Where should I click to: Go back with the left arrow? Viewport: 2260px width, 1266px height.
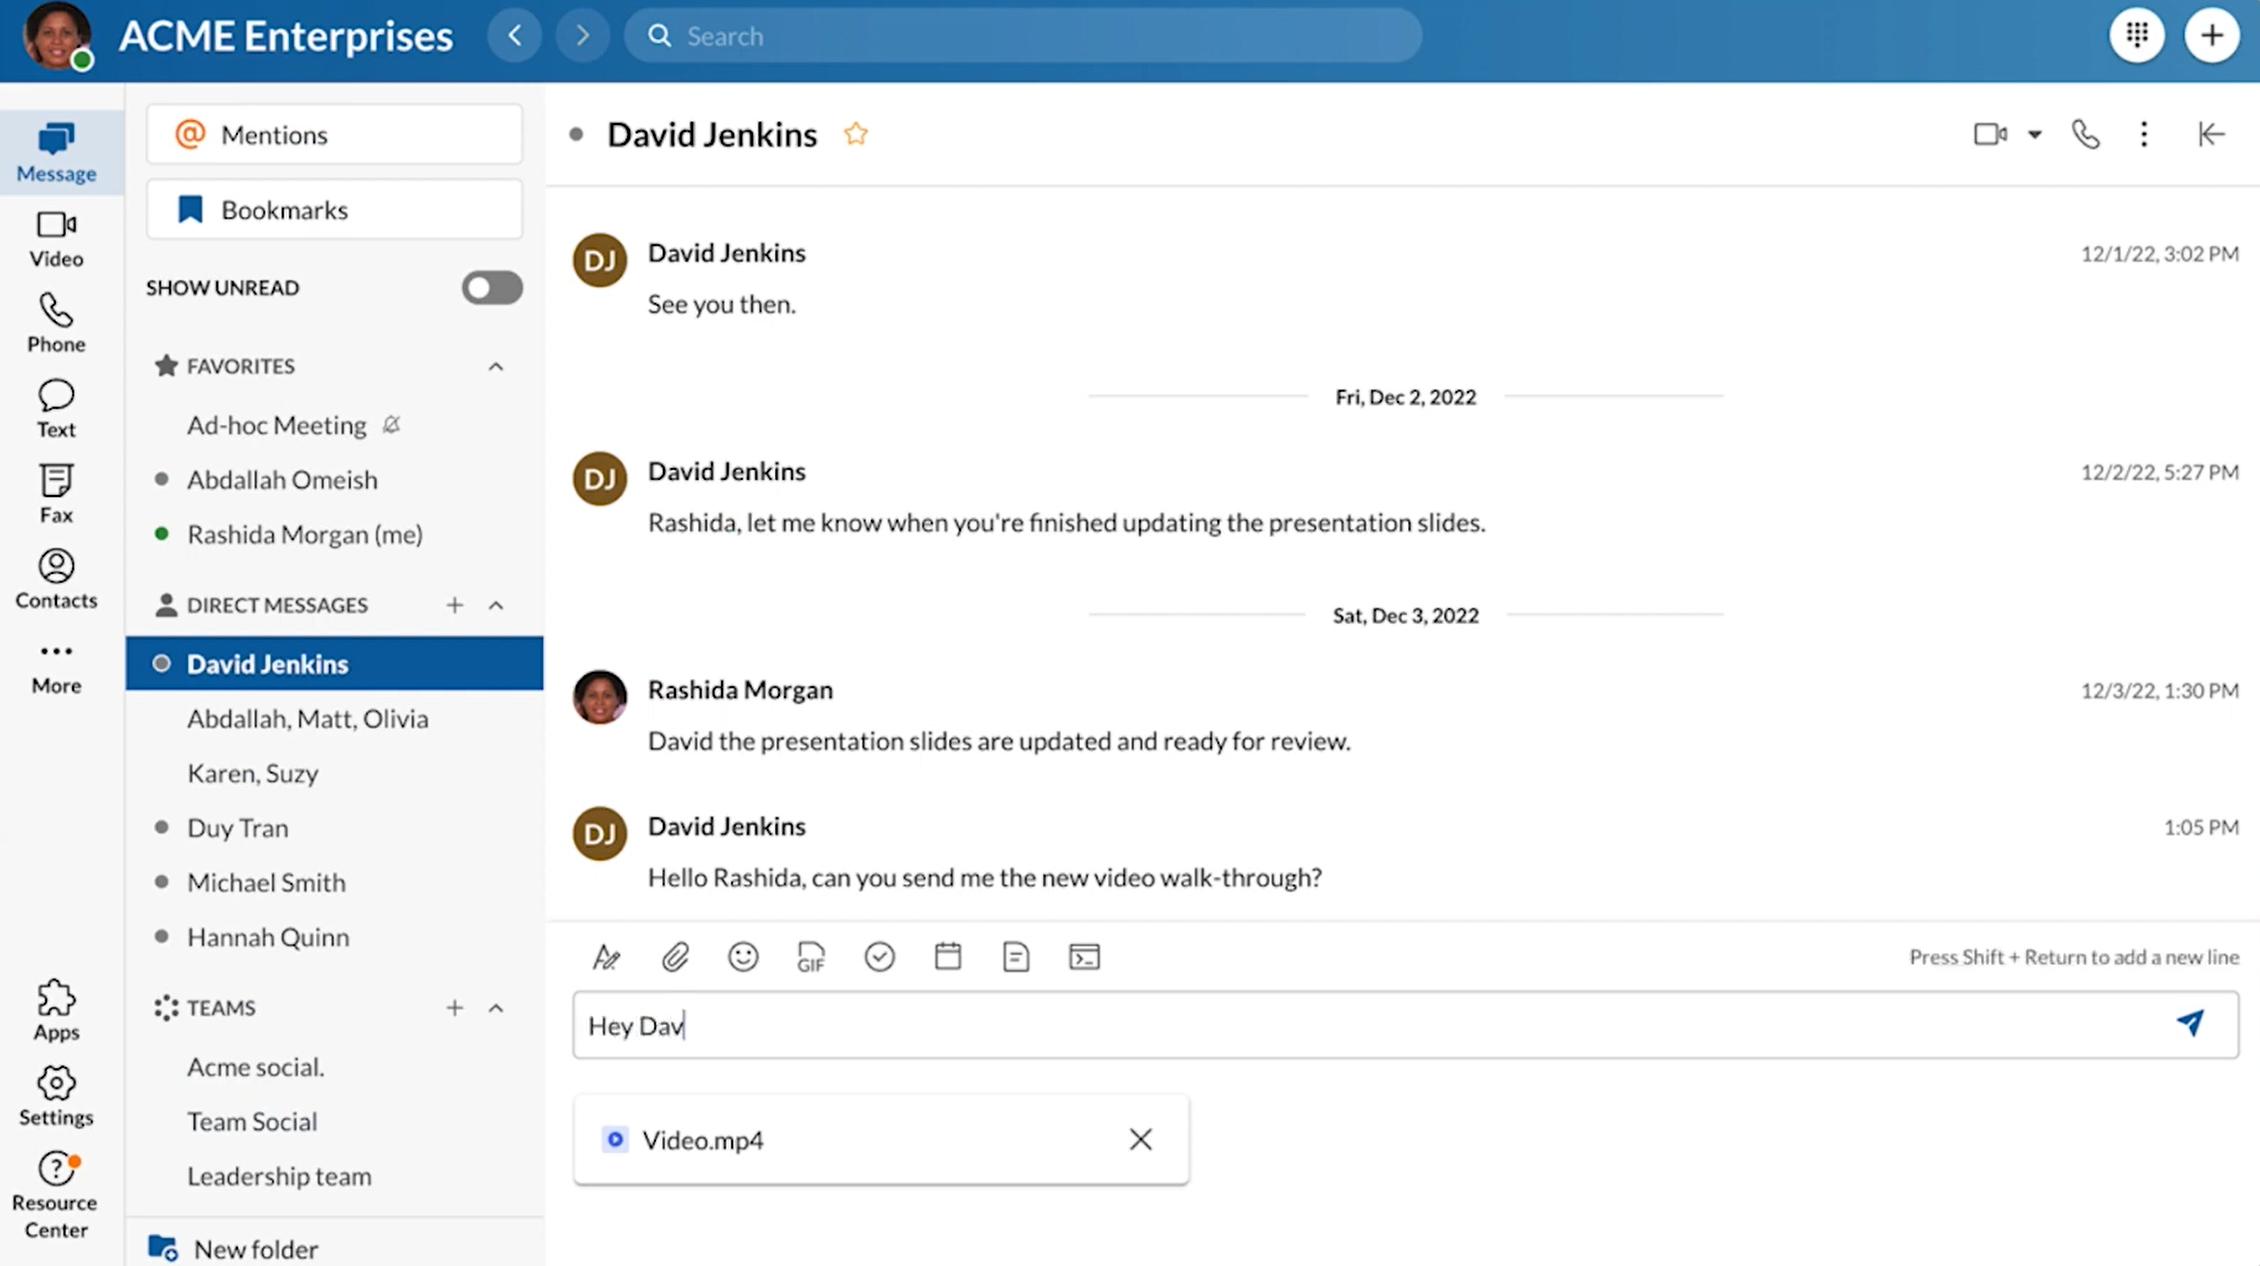point(515,36)
